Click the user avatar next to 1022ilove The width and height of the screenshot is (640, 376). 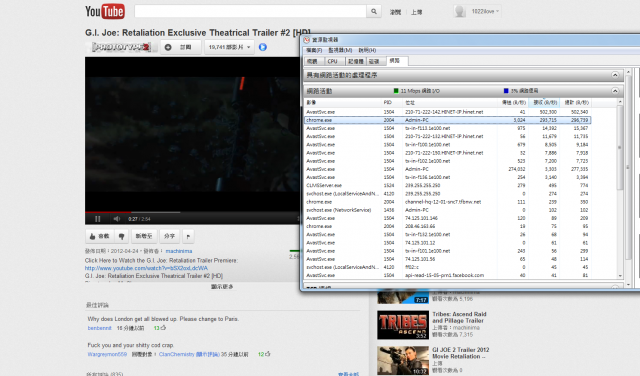point(460,11)
